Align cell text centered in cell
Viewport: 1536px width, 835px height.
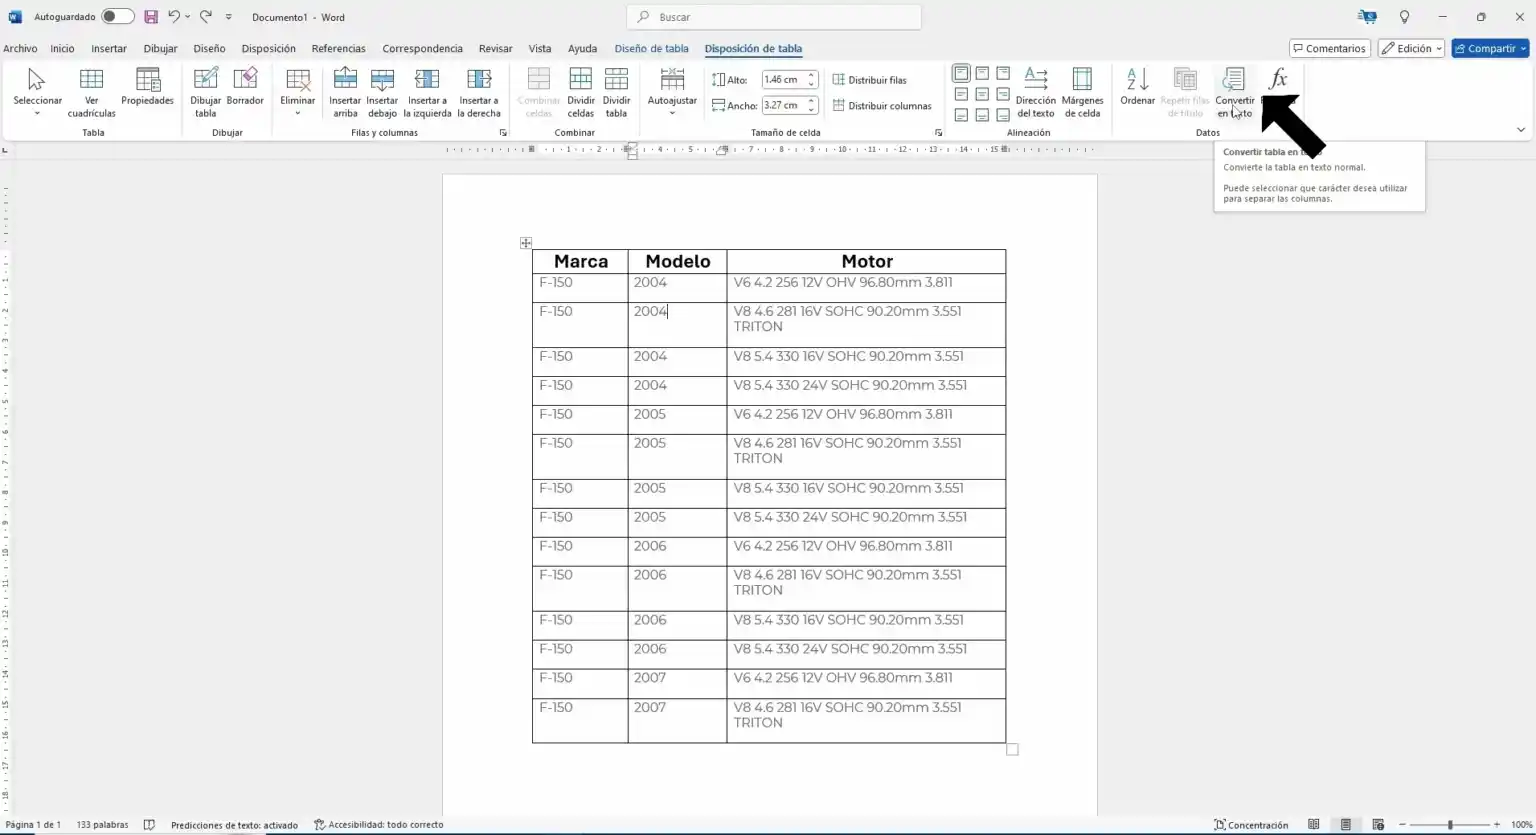(982, 94)
